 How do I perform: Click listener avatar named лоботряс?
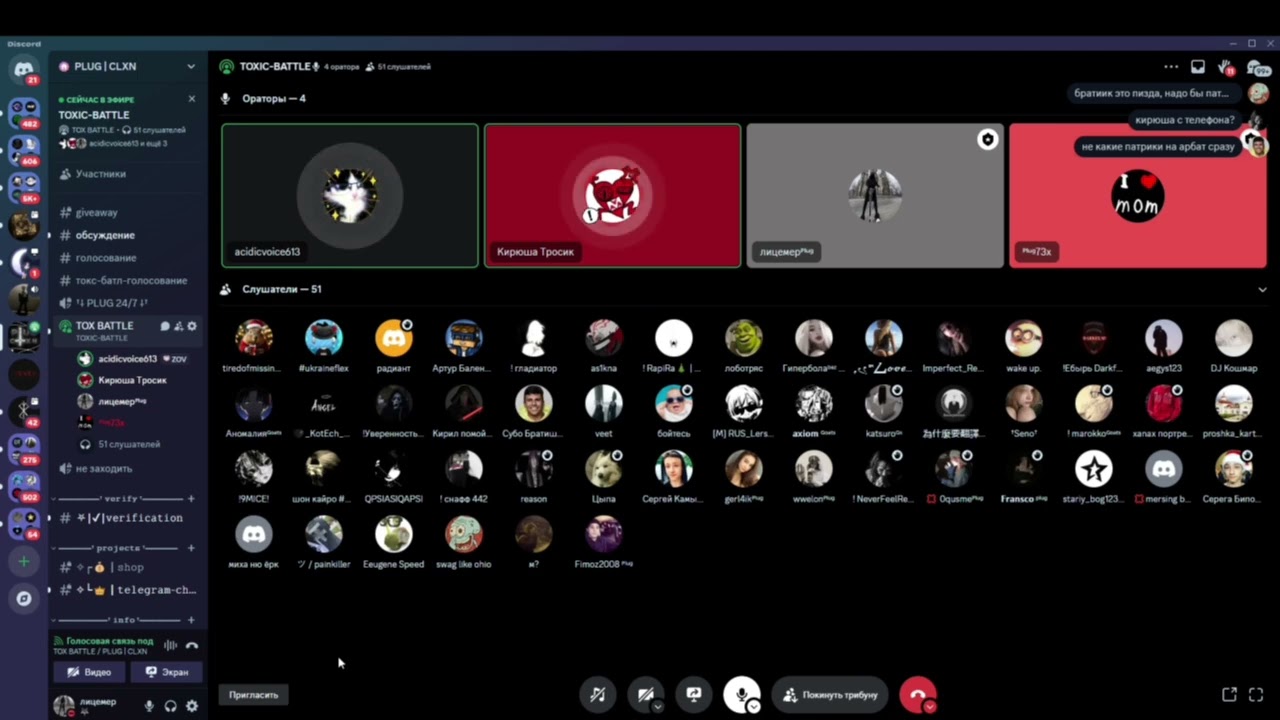coord(744,339)
